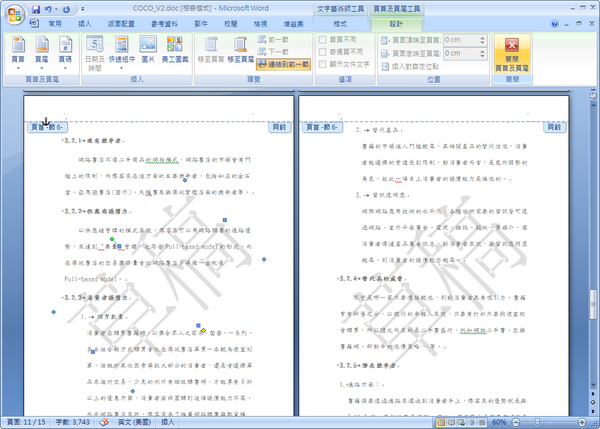Open the 頁碼 (Page Number) menu
This screenshot has width=600, height=429.
click(x=65, y=49)
